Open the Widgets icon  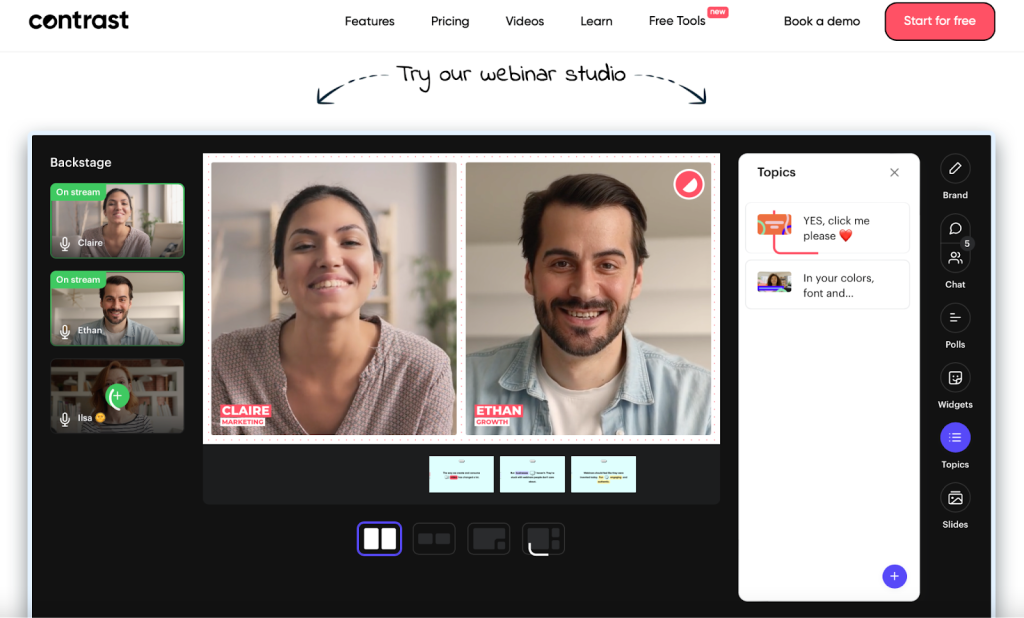tap(955, 378)
